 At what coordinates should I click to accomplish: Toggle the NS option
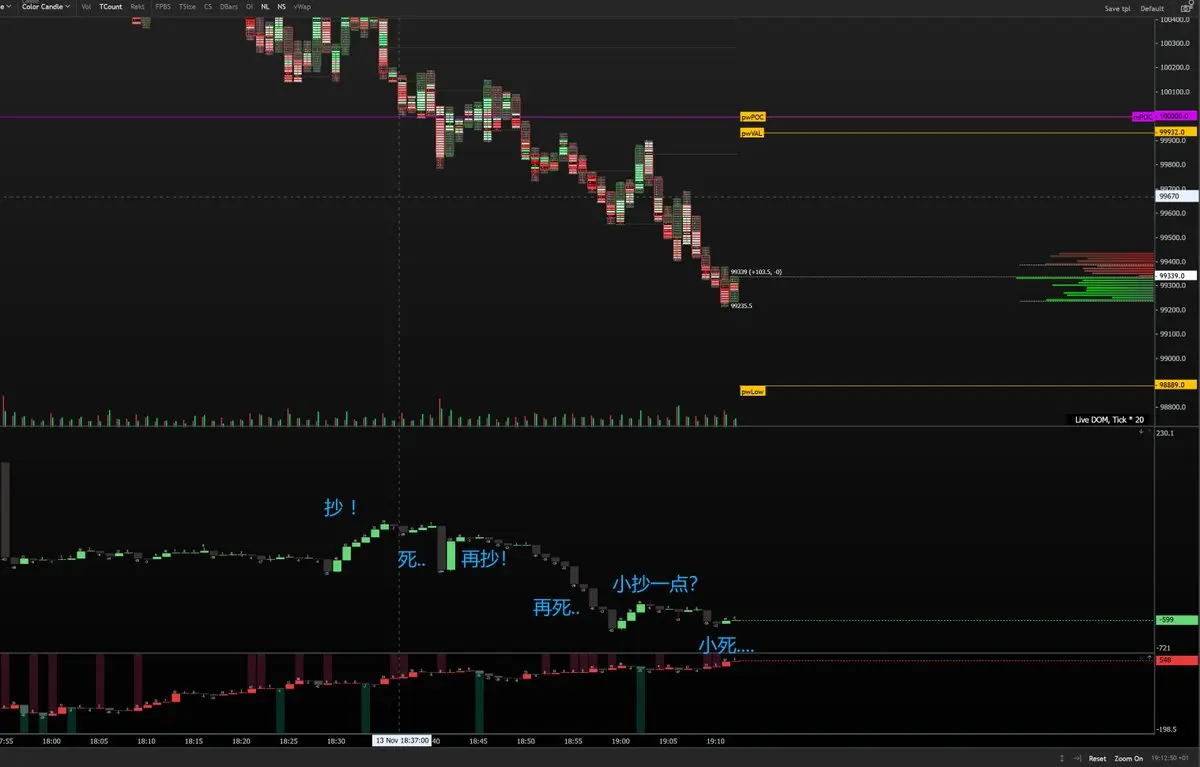[x=282, y=6]
